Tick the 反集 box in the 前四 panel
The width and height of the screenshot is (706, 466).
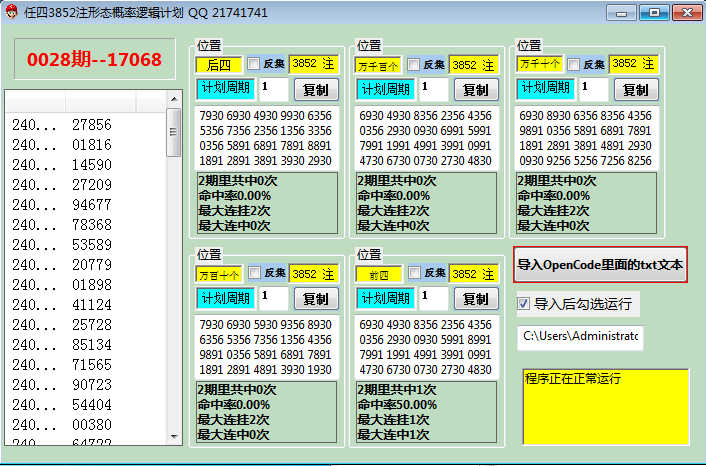[x=414, y=273]
